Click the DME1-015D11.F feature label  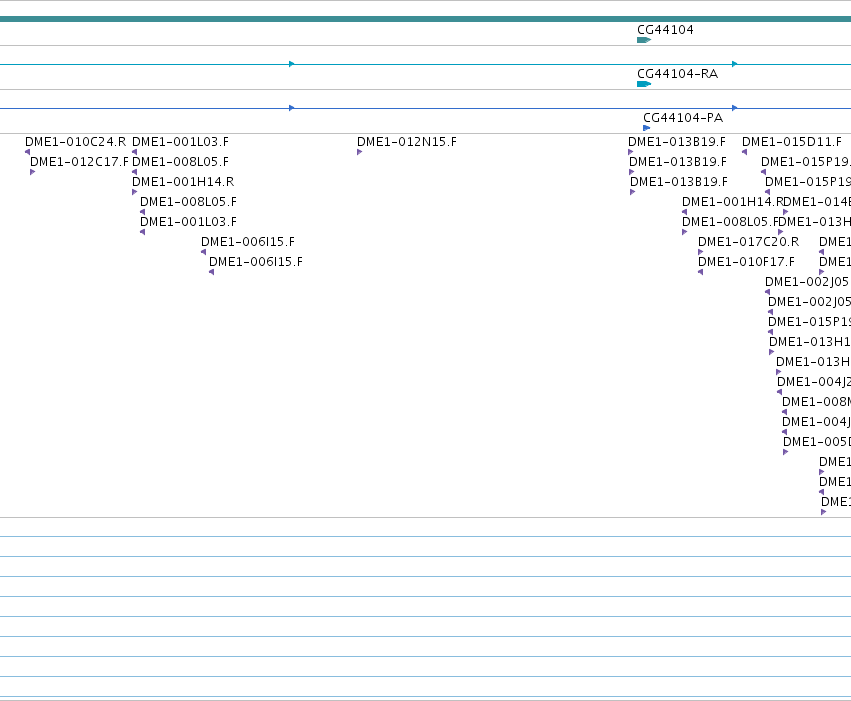791,142
